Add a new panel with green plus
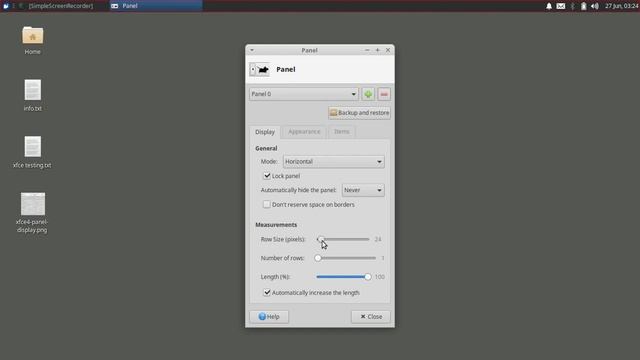Viewport: 640px width, 360px height. click(x=368, y=94)
